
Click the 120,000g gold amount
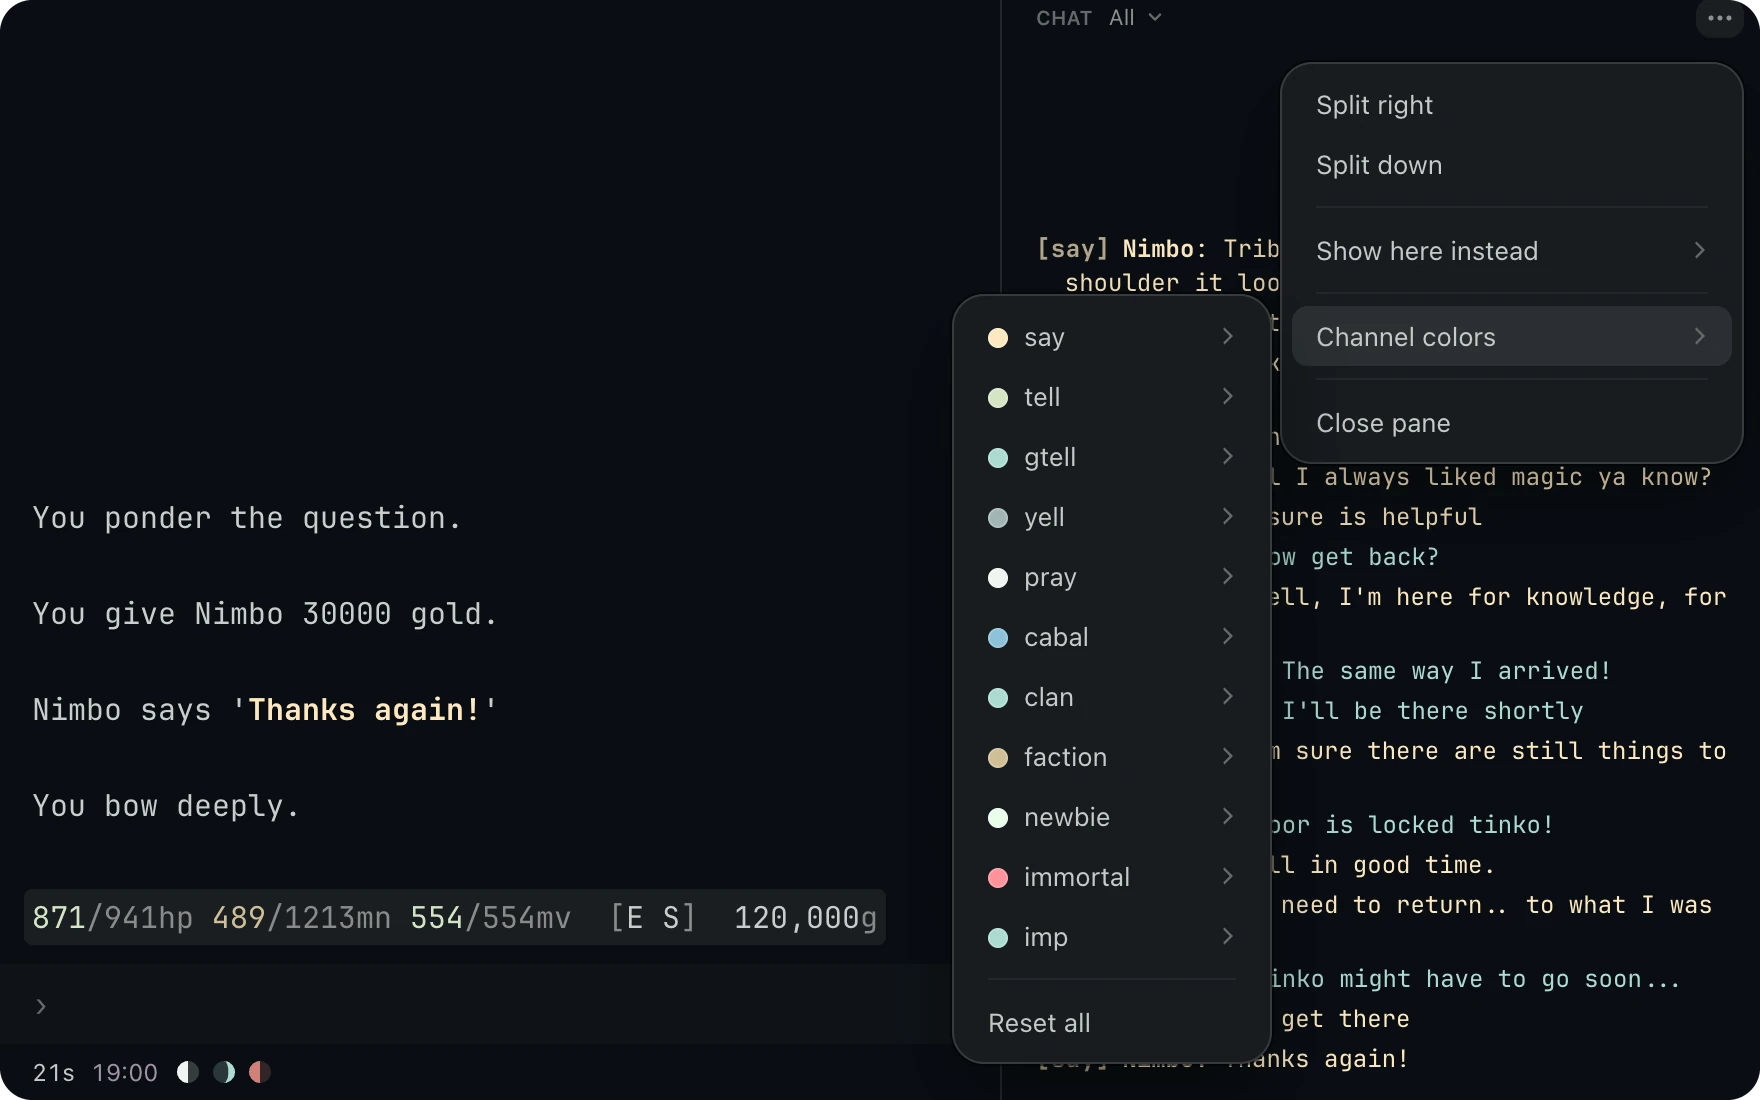tap(805, 918)
